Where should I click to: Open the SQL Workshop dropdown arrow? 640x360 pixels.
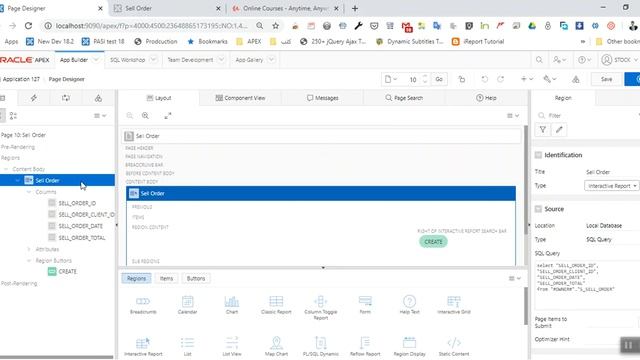click(x=153, y=60)
